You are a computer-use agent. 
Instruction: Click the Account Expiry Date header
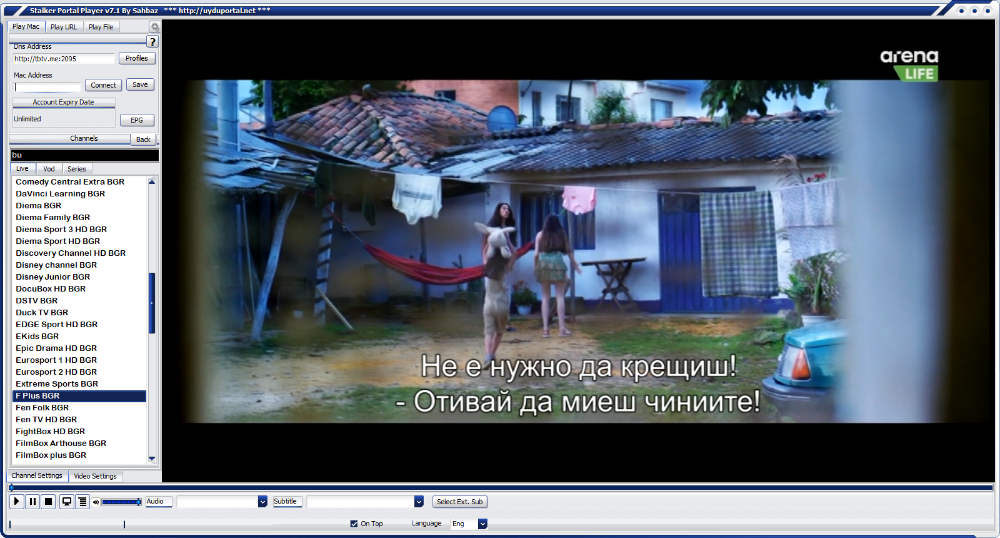point(64,102)
